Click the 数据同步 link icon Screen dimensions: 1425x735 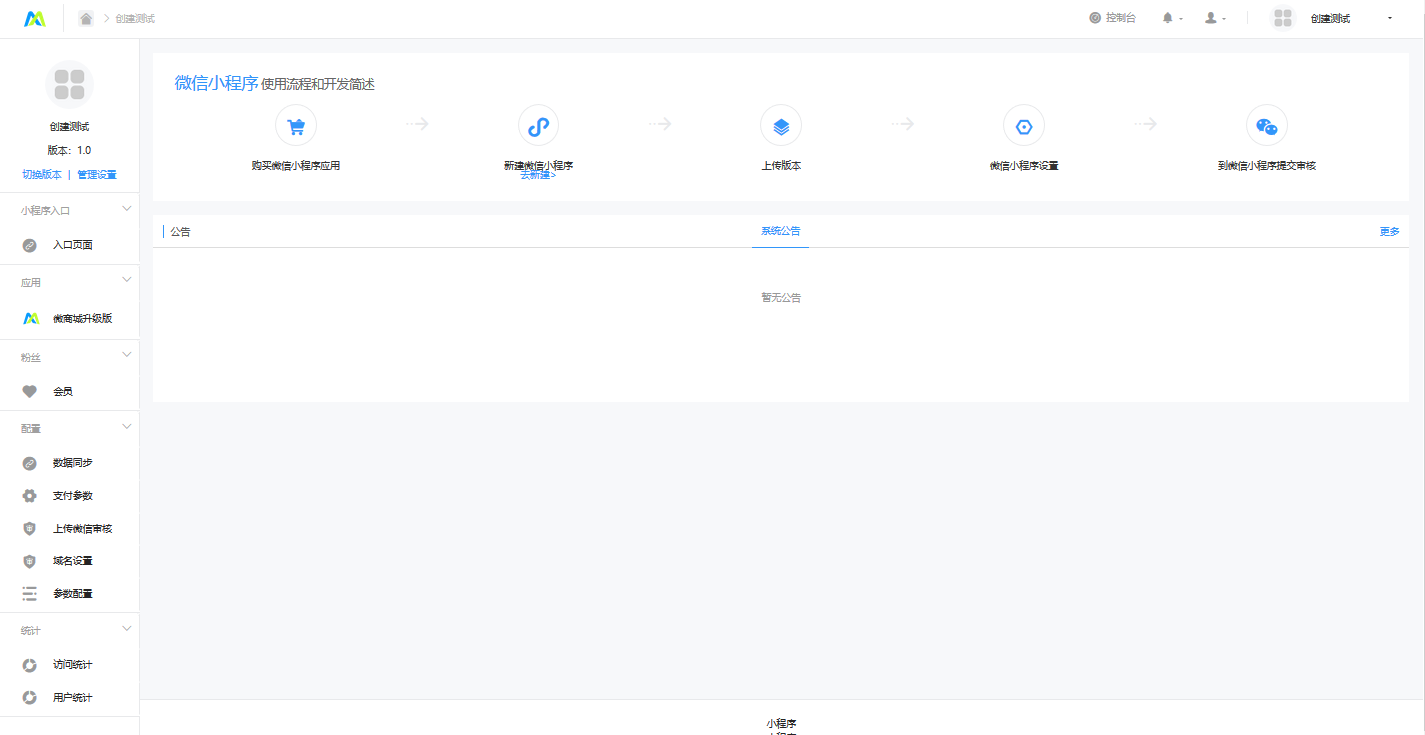click(x=30, y=463)
